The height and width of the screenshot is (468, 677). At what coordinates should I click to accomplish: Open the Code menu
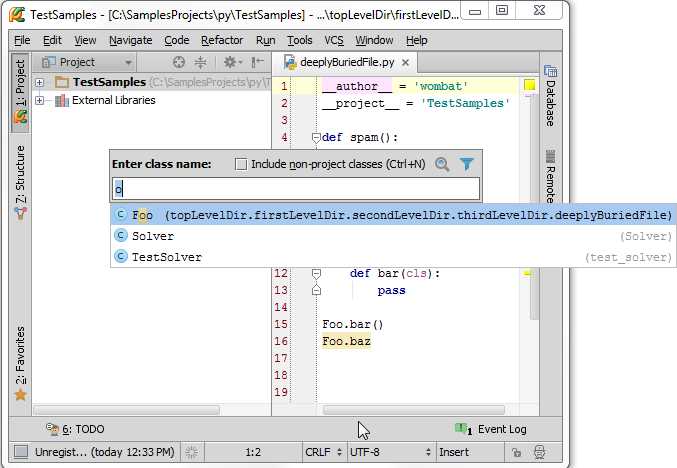[x=177, y=41]
